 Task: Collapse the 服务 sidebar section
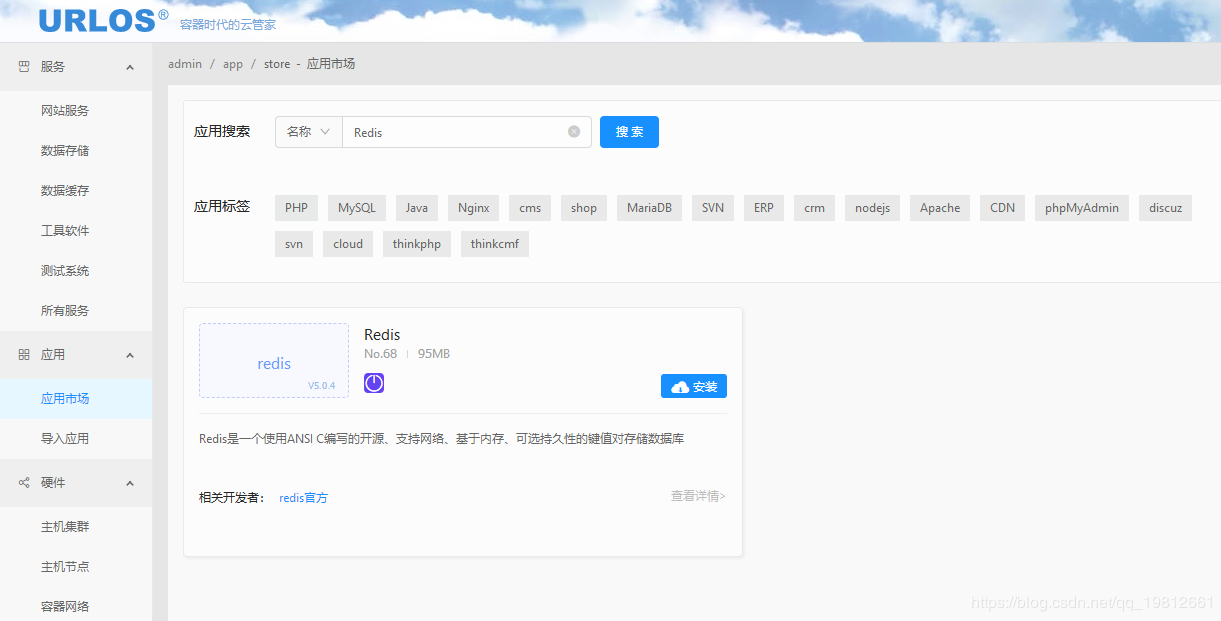128,66
